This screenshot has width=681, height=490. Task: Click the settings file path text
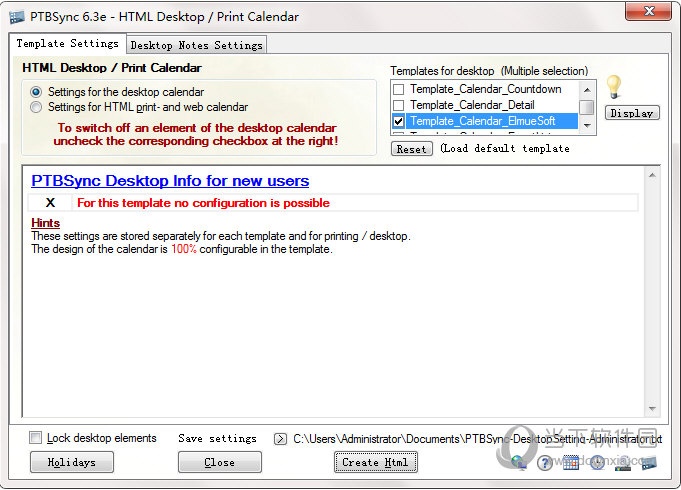(477, 439)
